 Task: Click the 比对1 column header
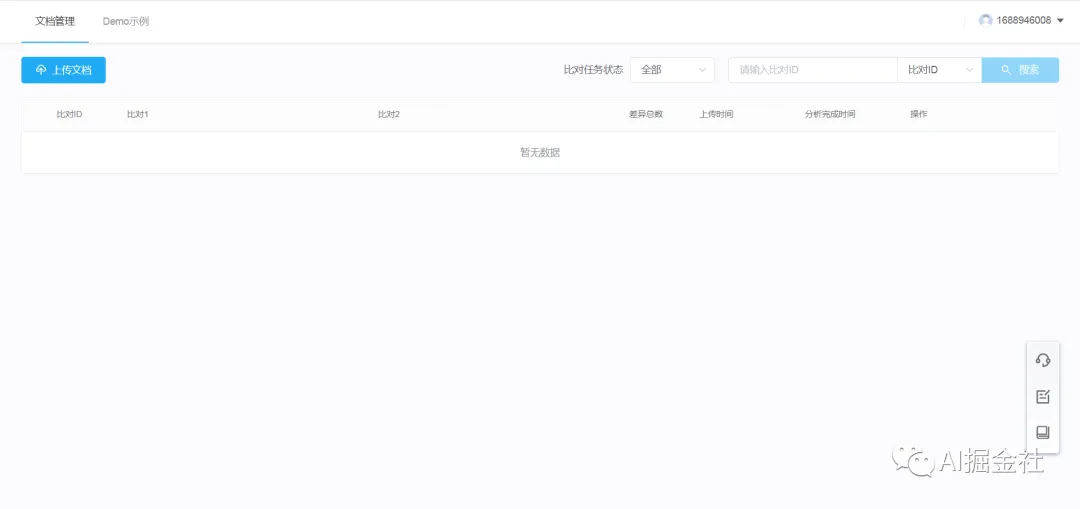[x=138, y=114]
